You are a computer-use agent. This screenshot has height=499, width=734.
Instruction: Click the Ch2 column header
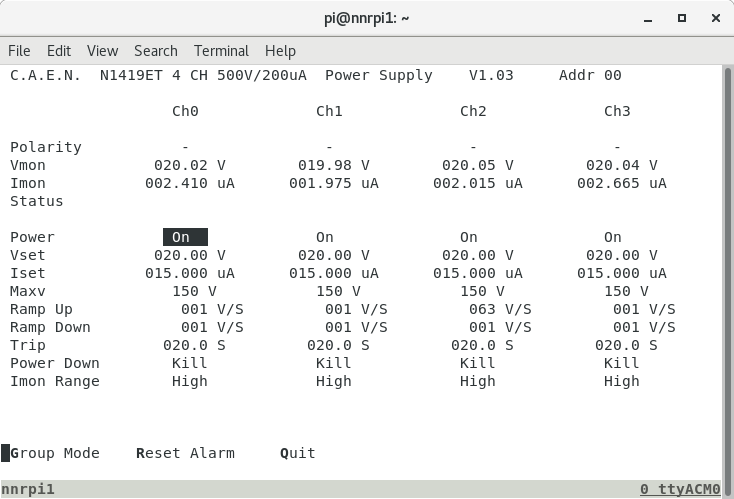473,111
